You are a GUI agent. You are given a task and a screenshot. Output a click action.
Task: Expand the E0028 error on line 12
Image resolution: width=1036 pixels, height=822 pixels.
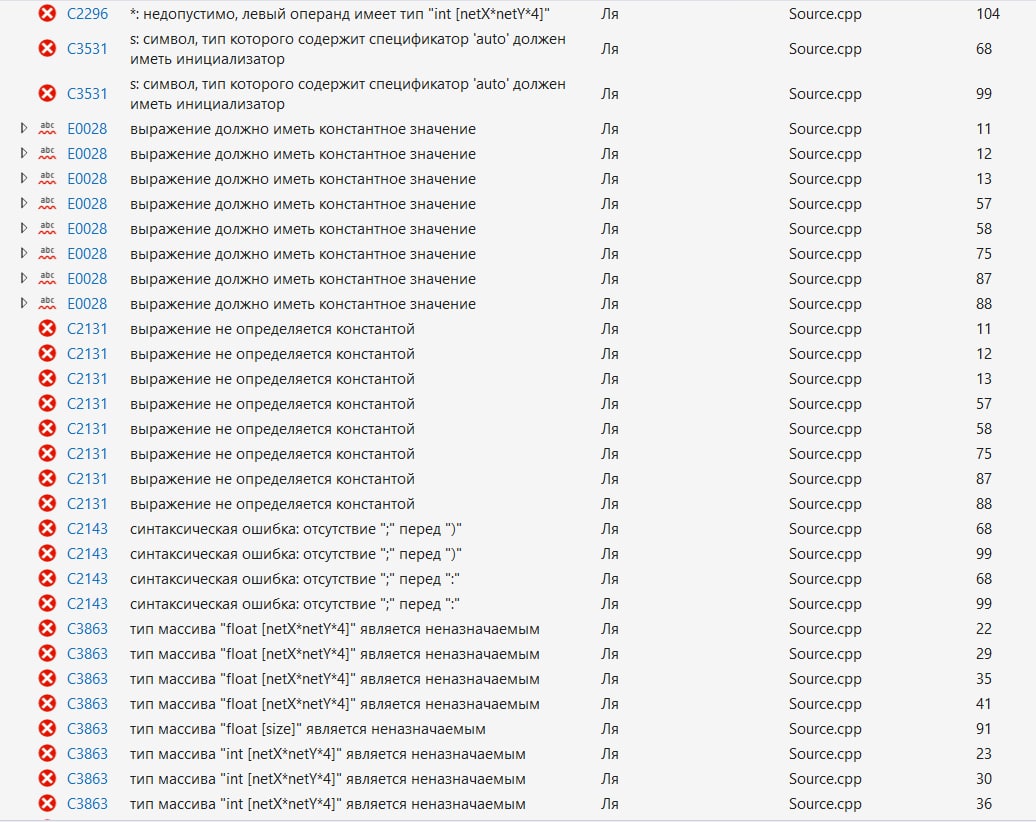click(x=24, y=154)
